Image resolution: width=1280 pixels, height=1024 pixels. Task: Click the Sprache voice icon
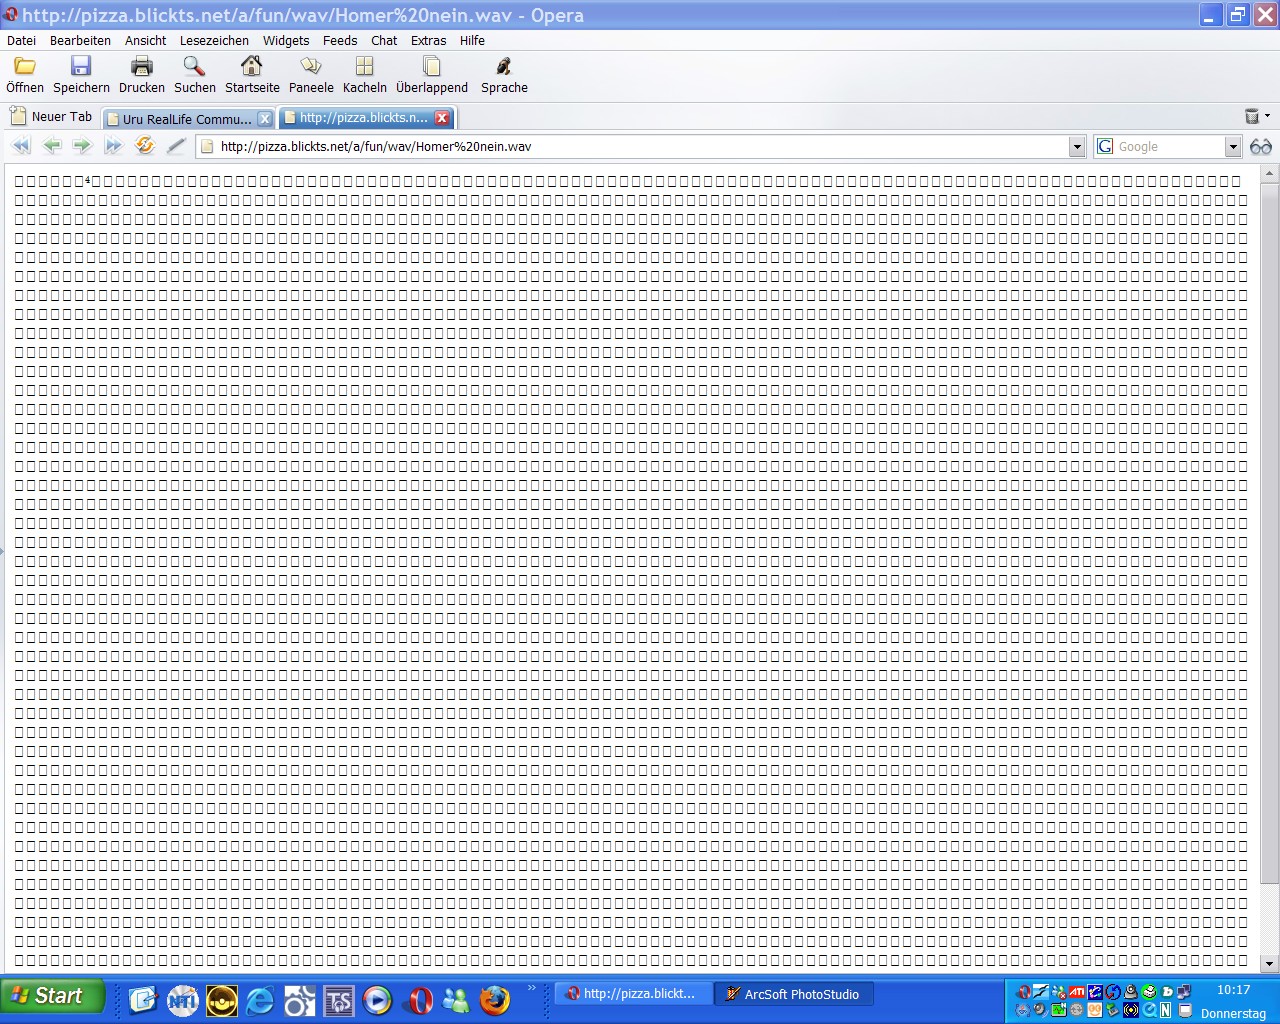(504, 67)
